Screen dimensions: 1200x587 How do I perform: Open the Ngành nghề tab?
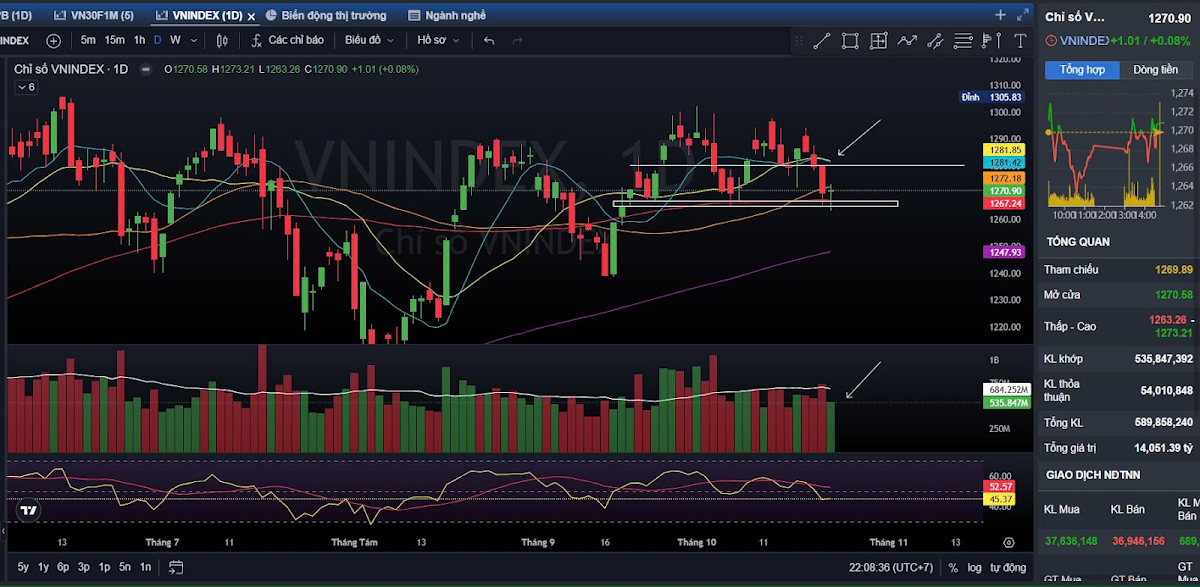pos(447,15)
